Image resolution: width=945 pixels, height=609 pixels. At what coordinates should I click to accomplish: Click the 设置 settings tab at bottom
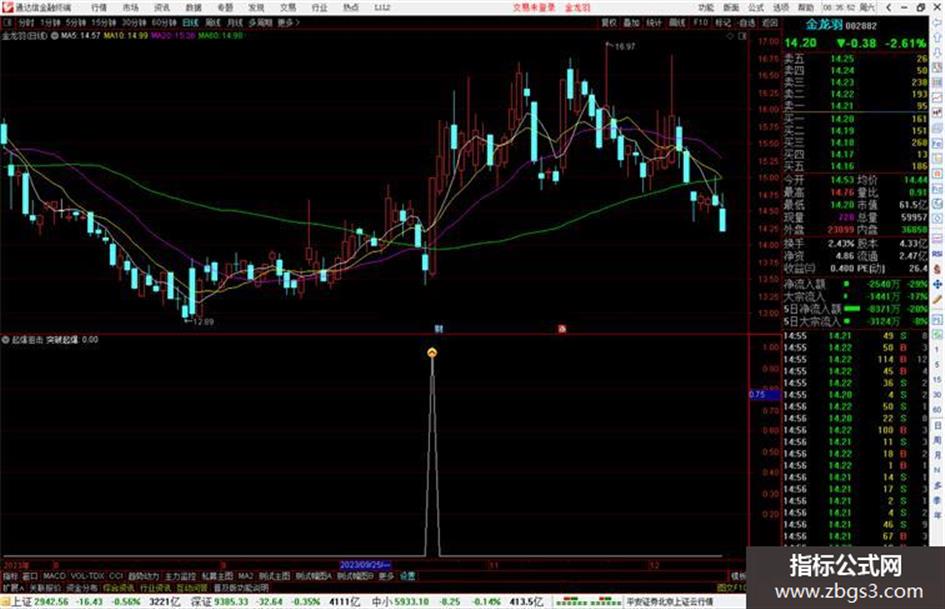pyautogui.click(x=407, y=576)
